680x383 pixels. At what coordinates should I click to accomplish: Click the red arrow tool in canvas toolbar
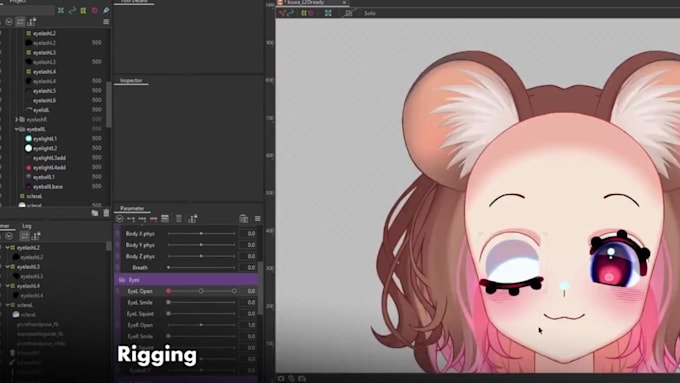point(283,13)
